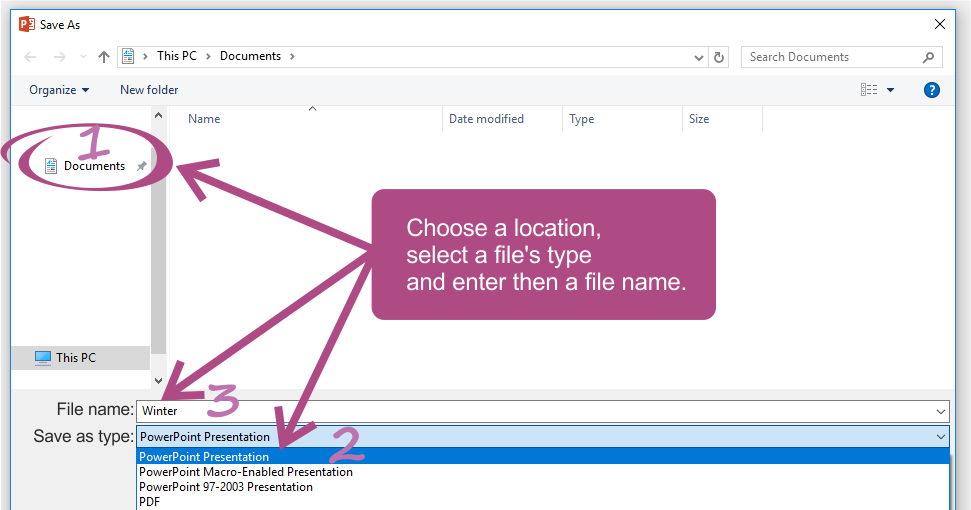Click the search magnifier icon
The width and height of the screenshot is (971, 510).
928,58
